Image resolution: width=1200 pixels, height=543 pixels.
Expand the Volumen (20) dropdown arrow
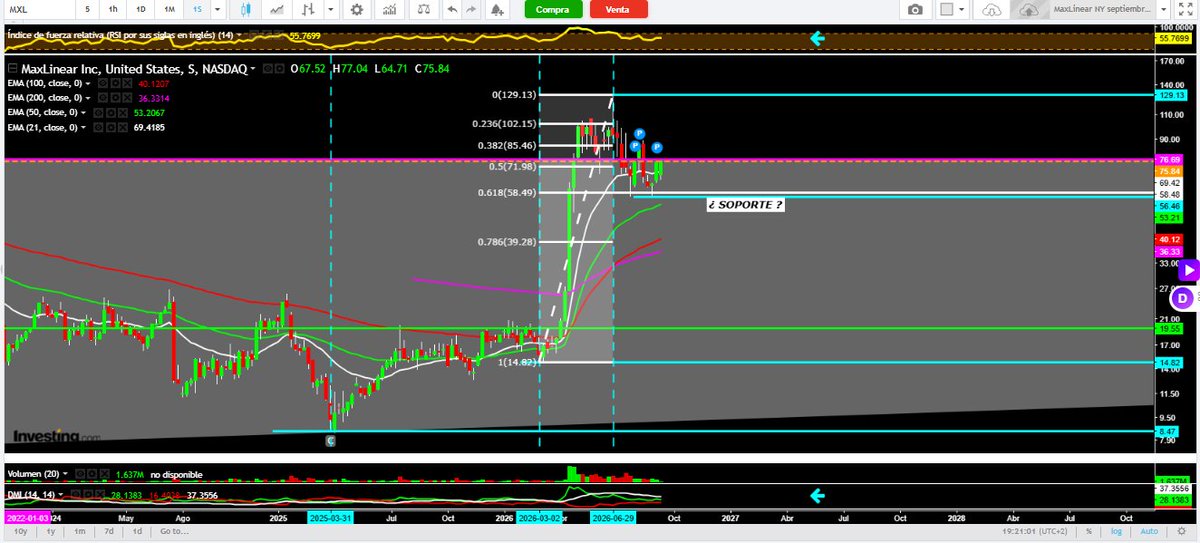tap(66, 474)
